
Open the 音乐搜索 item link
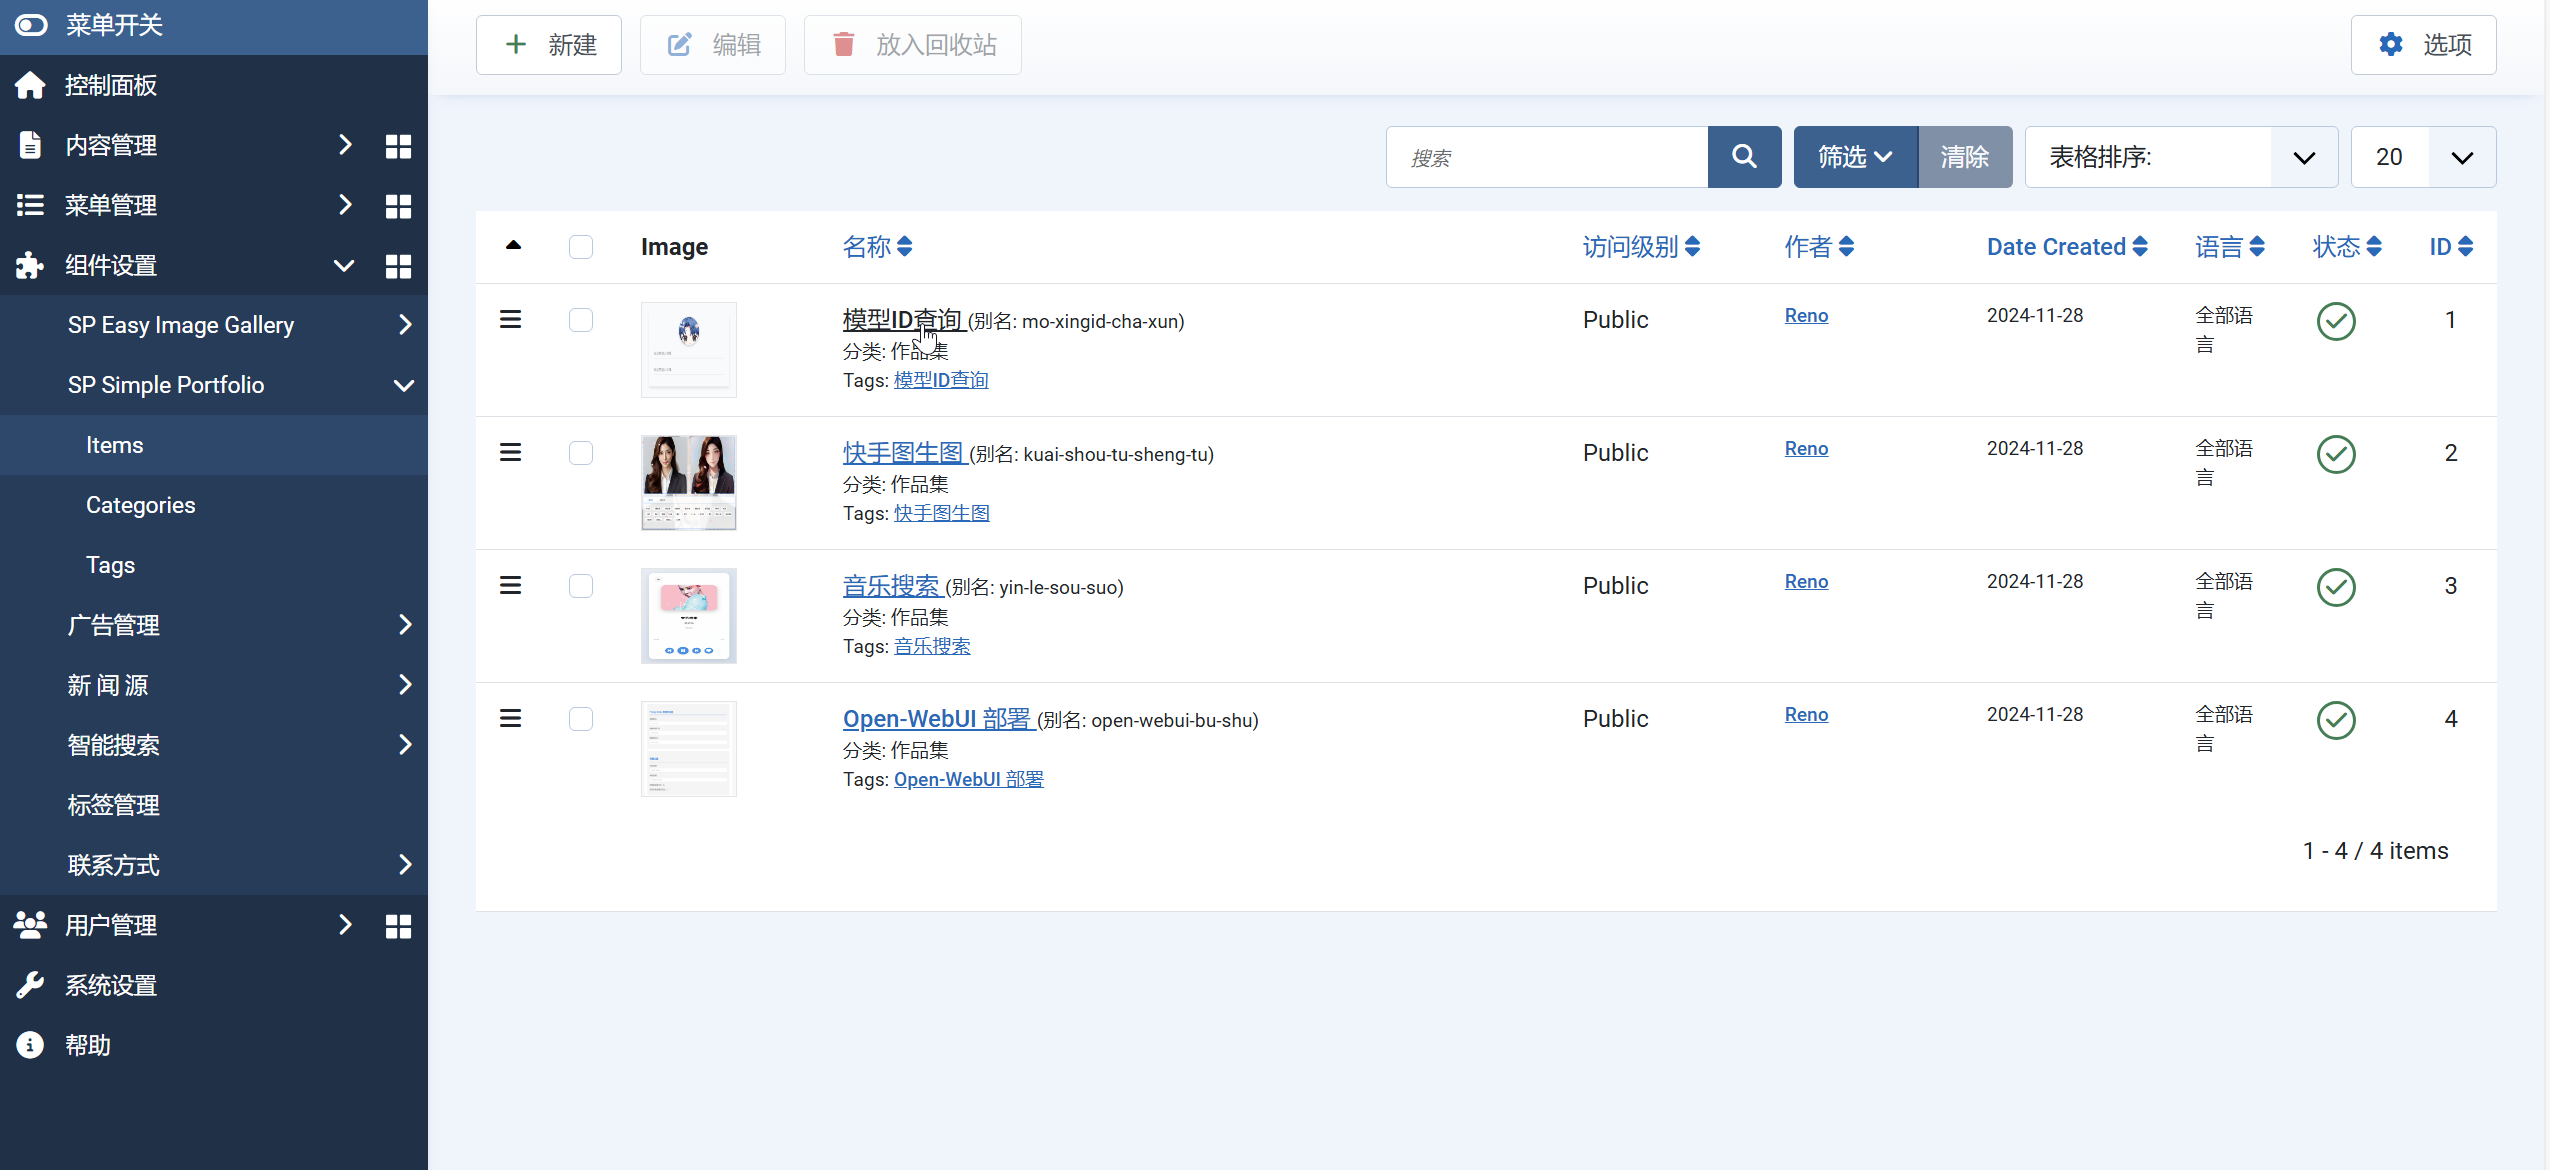pos(891,586)
